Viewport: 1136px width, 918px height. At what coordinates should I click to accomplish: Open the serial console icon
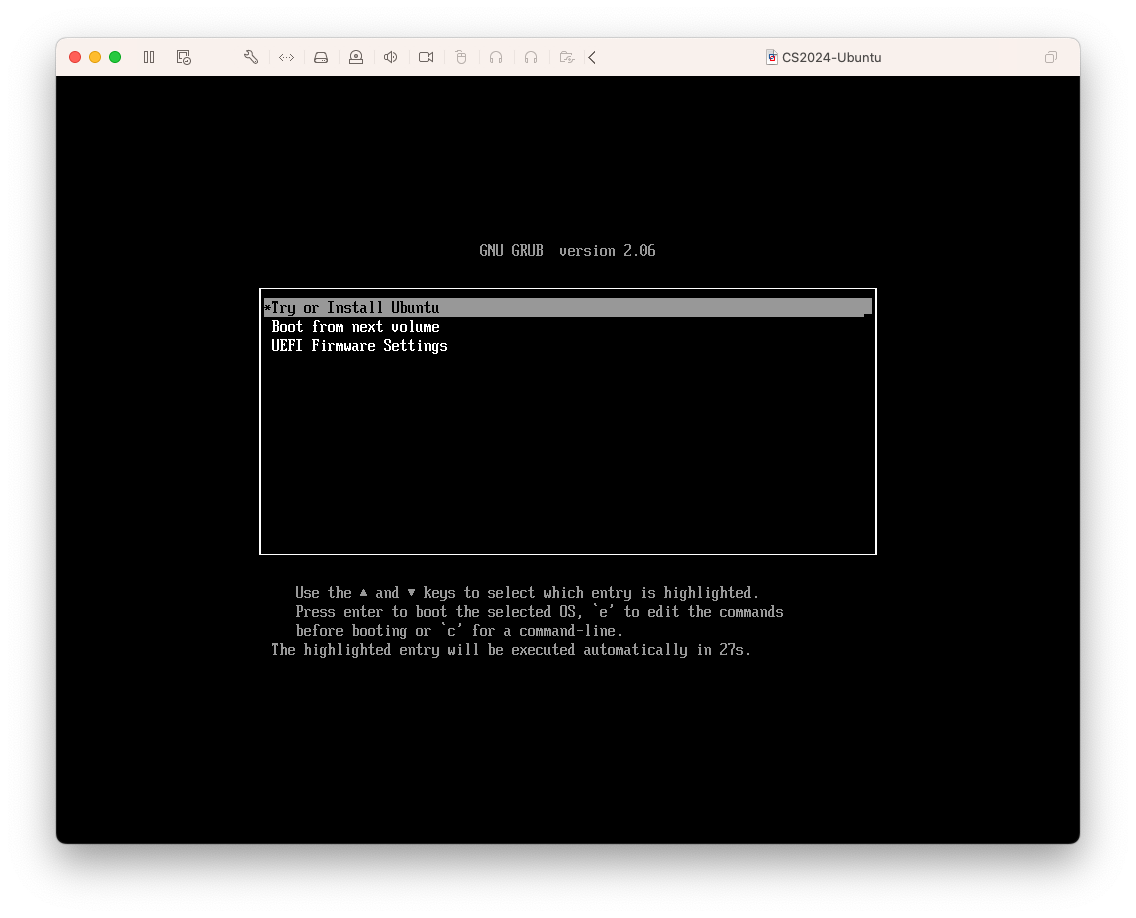(x=286, y=57)
